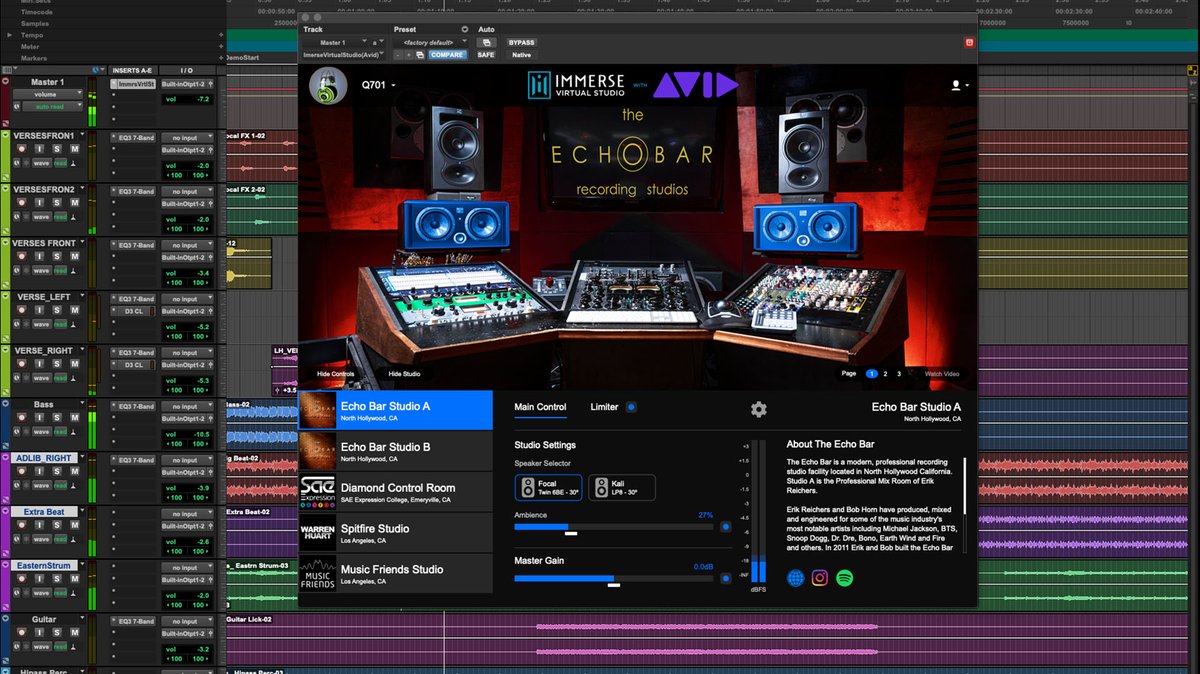The width and height of the screenshot is (1200, 674).
Task: Select Spitfire Studio
Action: click(396, 533)
